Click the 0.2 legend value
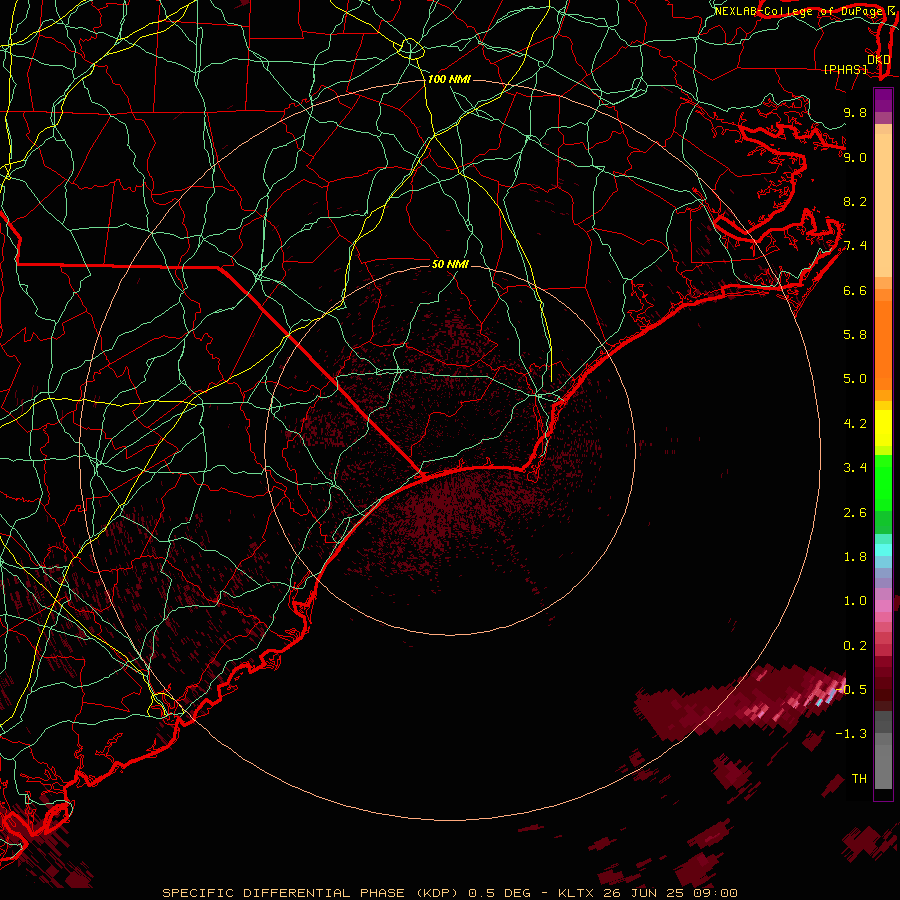 coord(855,645)
